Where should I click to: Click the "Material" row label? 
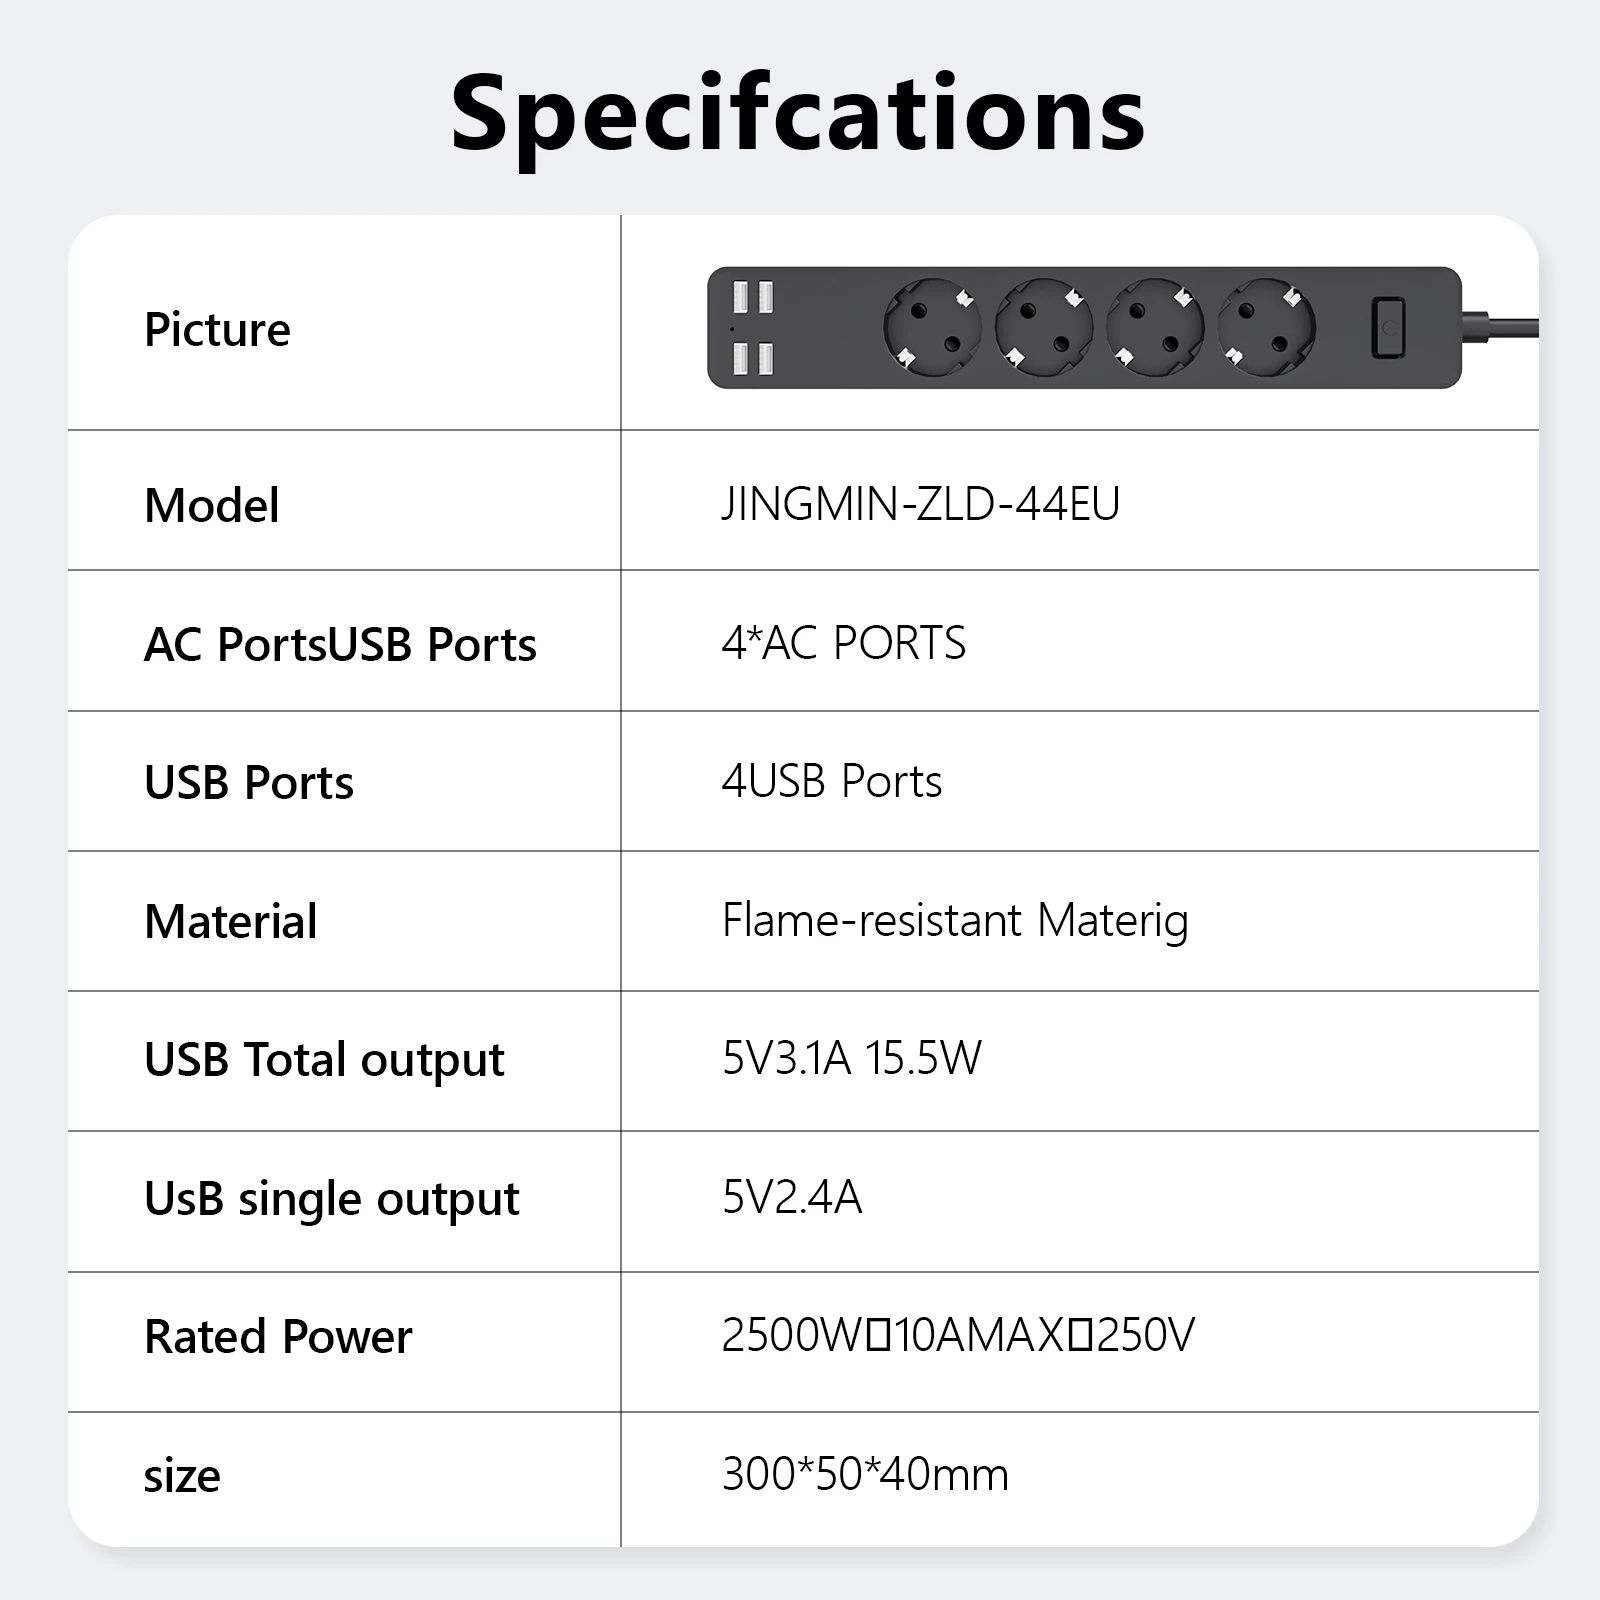click(231, 921)
